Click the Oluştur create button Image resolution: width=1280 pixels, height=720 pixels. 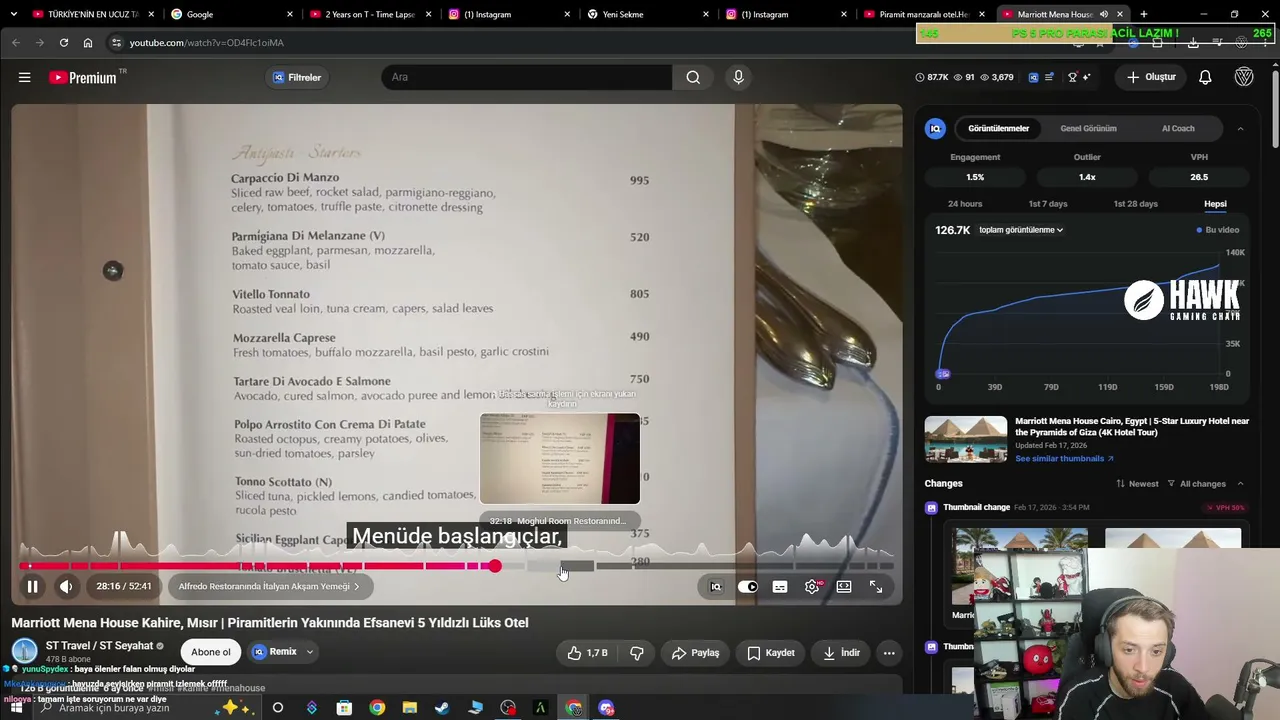1151,77
